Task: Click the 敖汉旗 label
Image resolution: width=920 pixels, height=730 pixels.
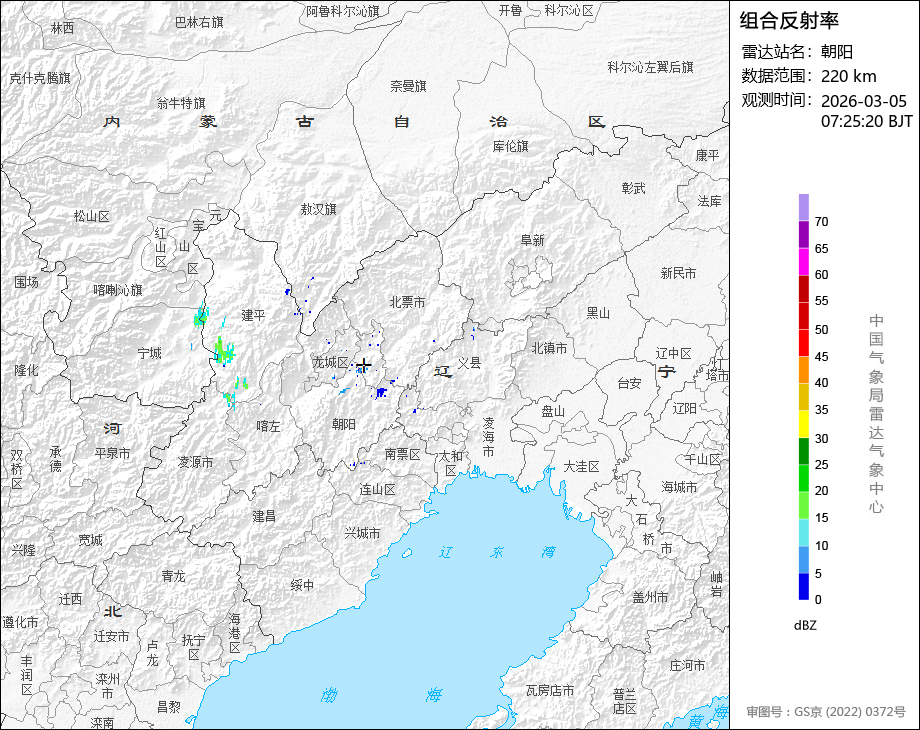Action: pos(318,209)
